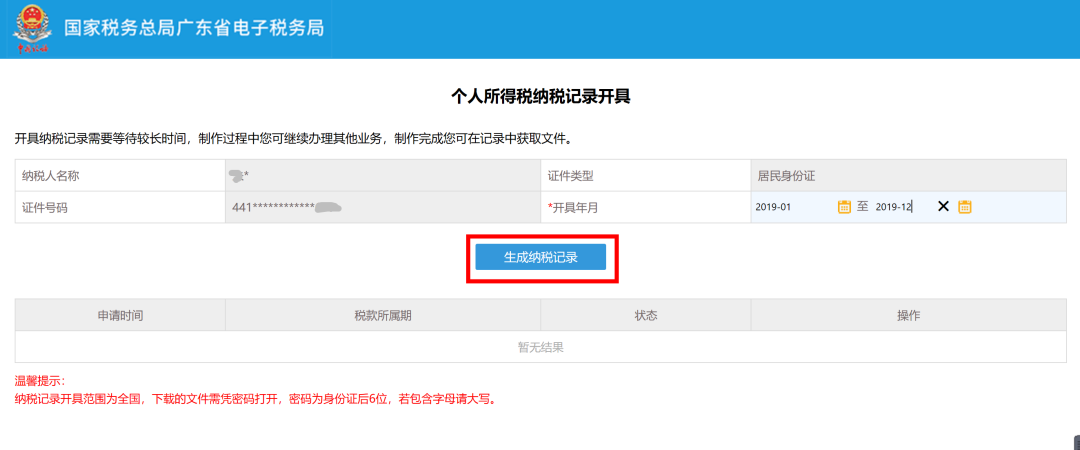Click the 居民身份证 certificate type field
The width and height of the screenshot is (1080, 450).
pos(907,176)
